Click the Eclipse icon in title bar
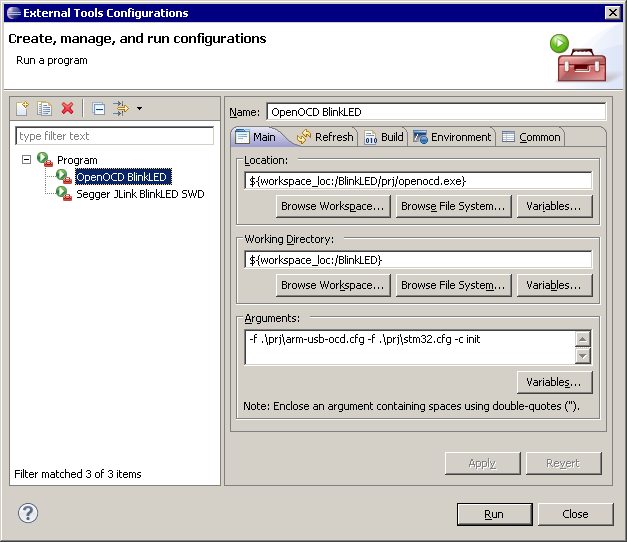Image resolution: width=627 pixels, height=542 pixels. pos(14,13)
